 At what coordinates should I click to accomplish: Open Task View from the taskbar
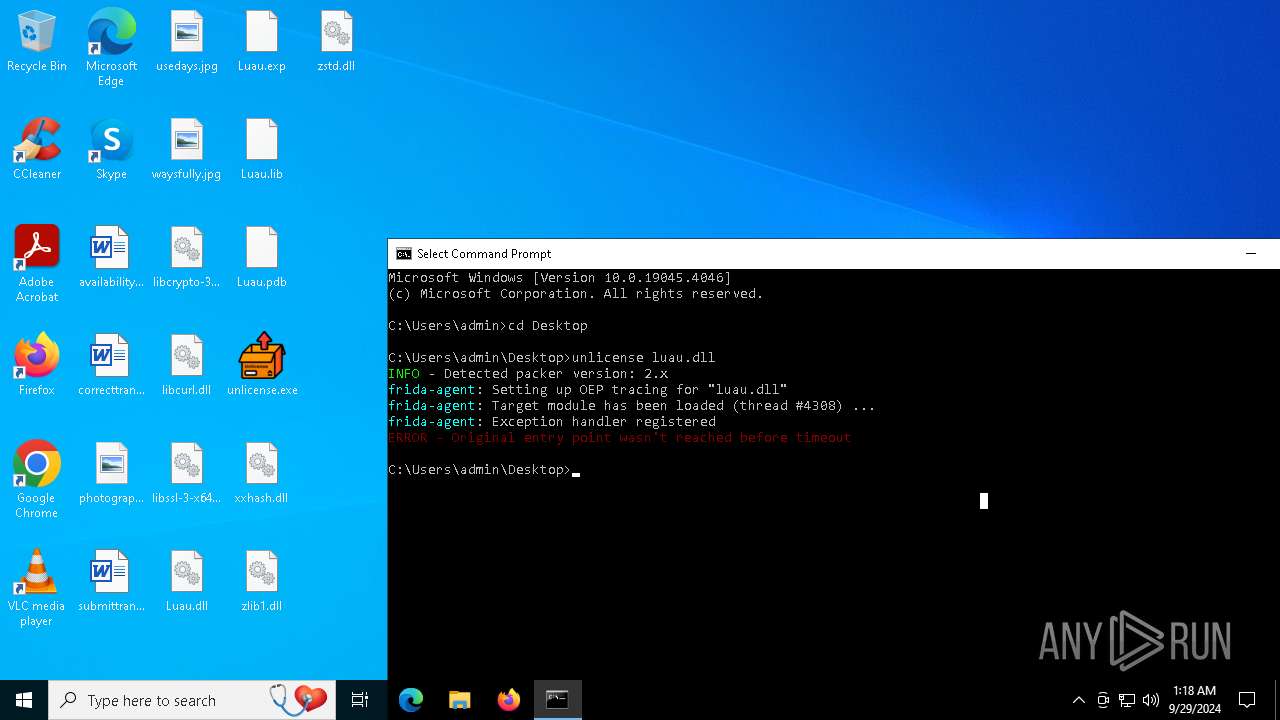360,700
